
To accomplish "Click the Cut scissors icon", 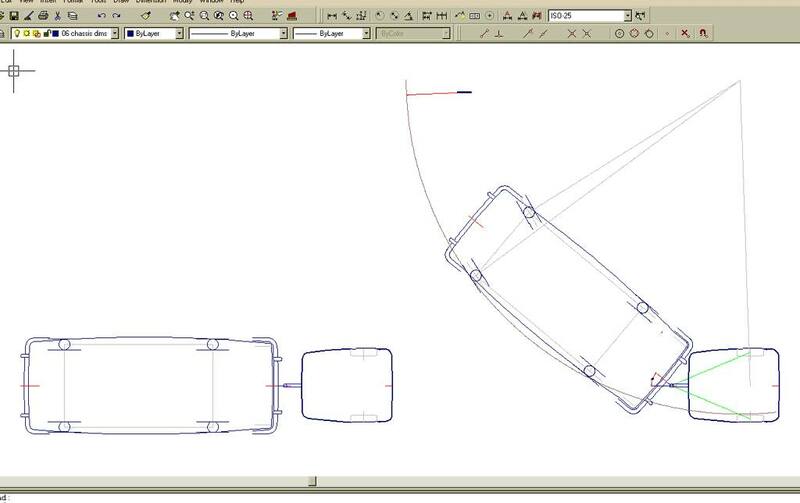I will pyautogui.click(x=58, y=16).
